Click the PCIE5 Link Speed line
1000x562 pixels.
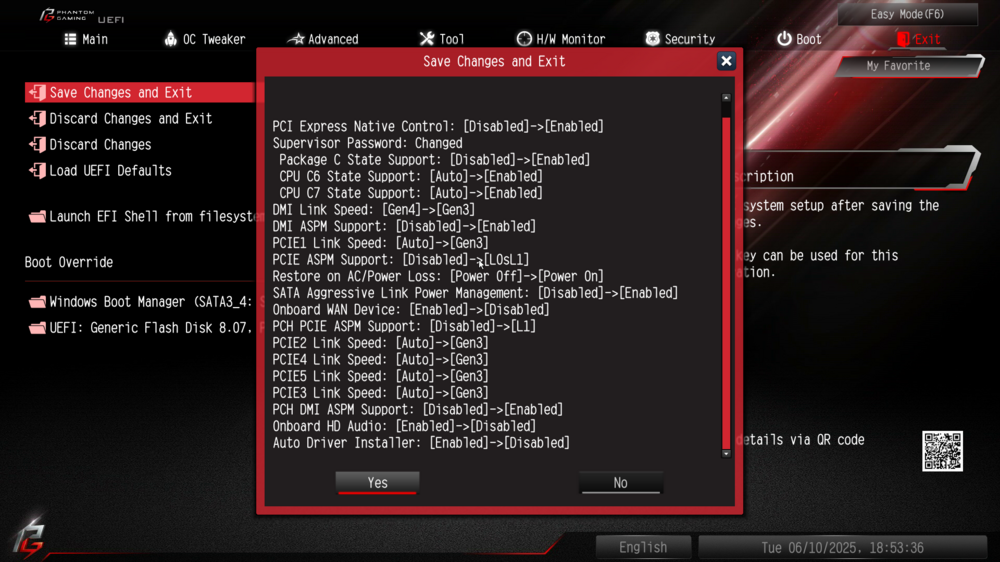pos(380,376)
